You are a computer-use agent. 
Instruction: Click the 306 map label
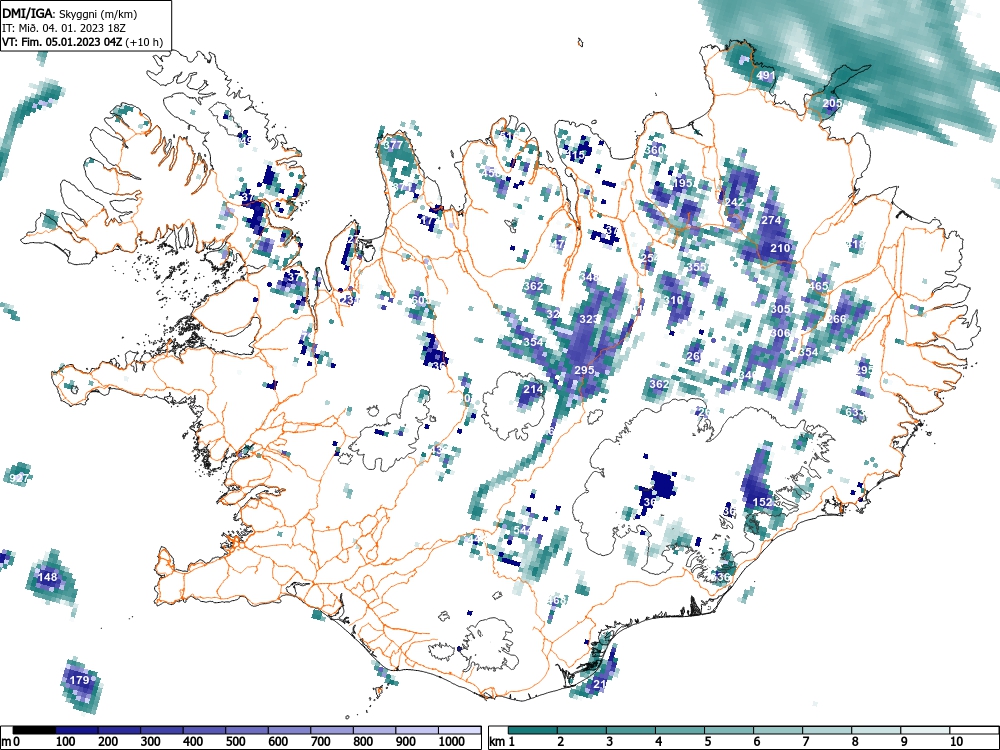point(781,334)
